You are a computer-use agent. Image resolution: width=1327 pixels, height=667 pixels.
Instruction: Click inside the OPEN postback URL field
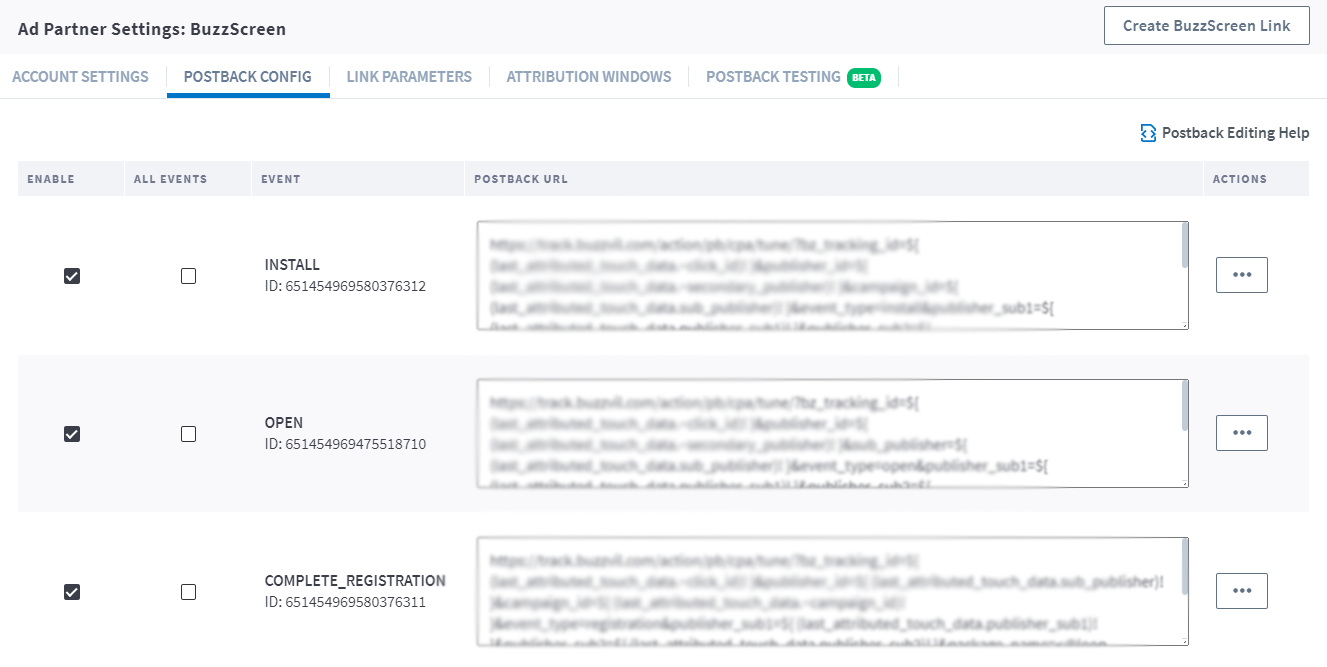click(833, 433)
